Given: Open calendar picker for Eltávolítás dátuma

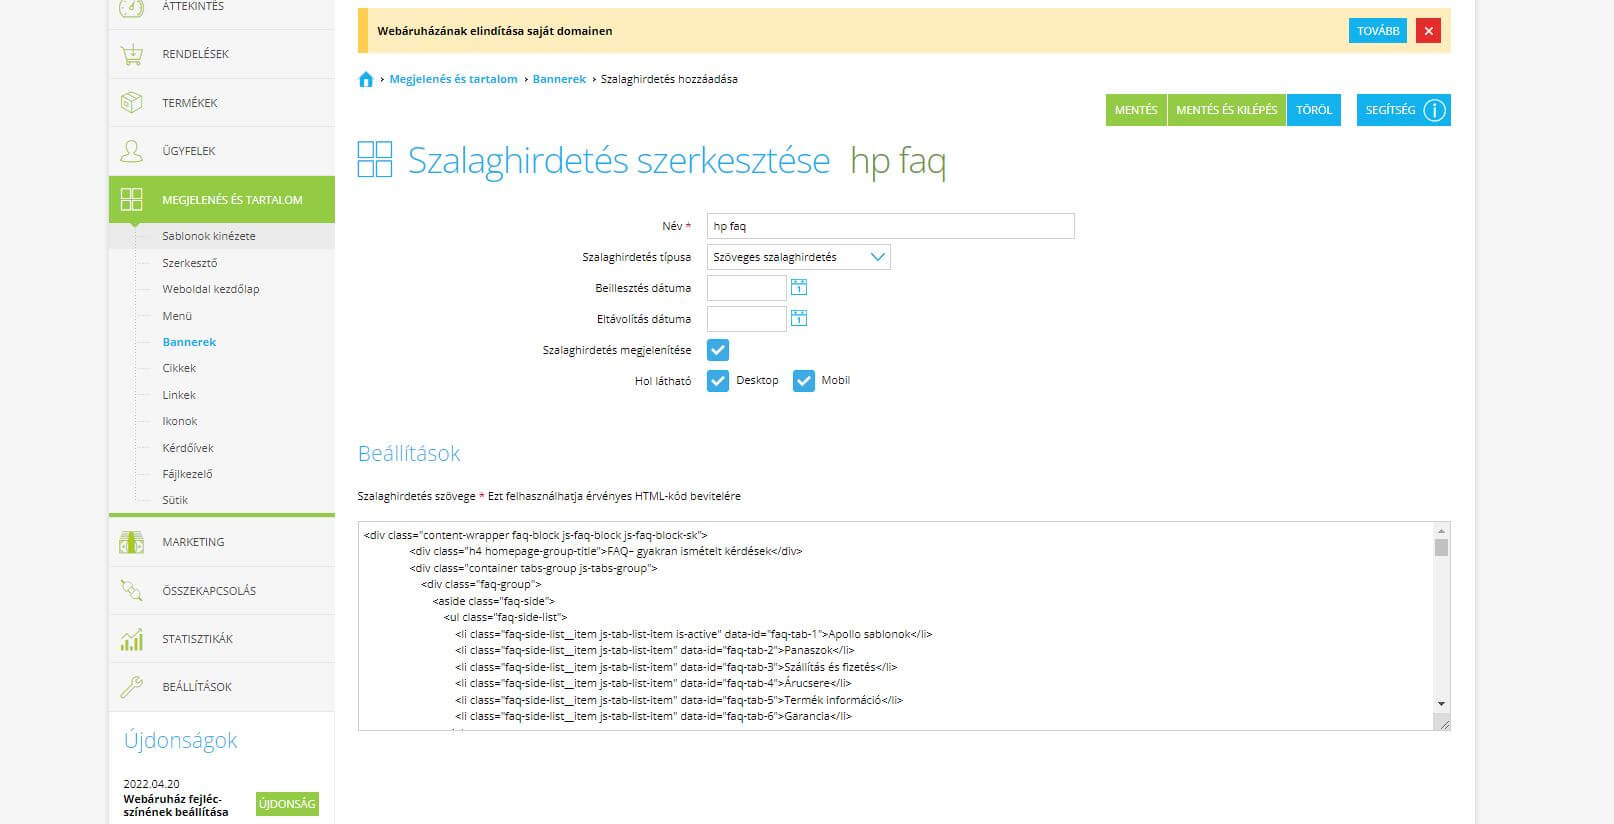Looking at the screenshot, I should (799, 319).
